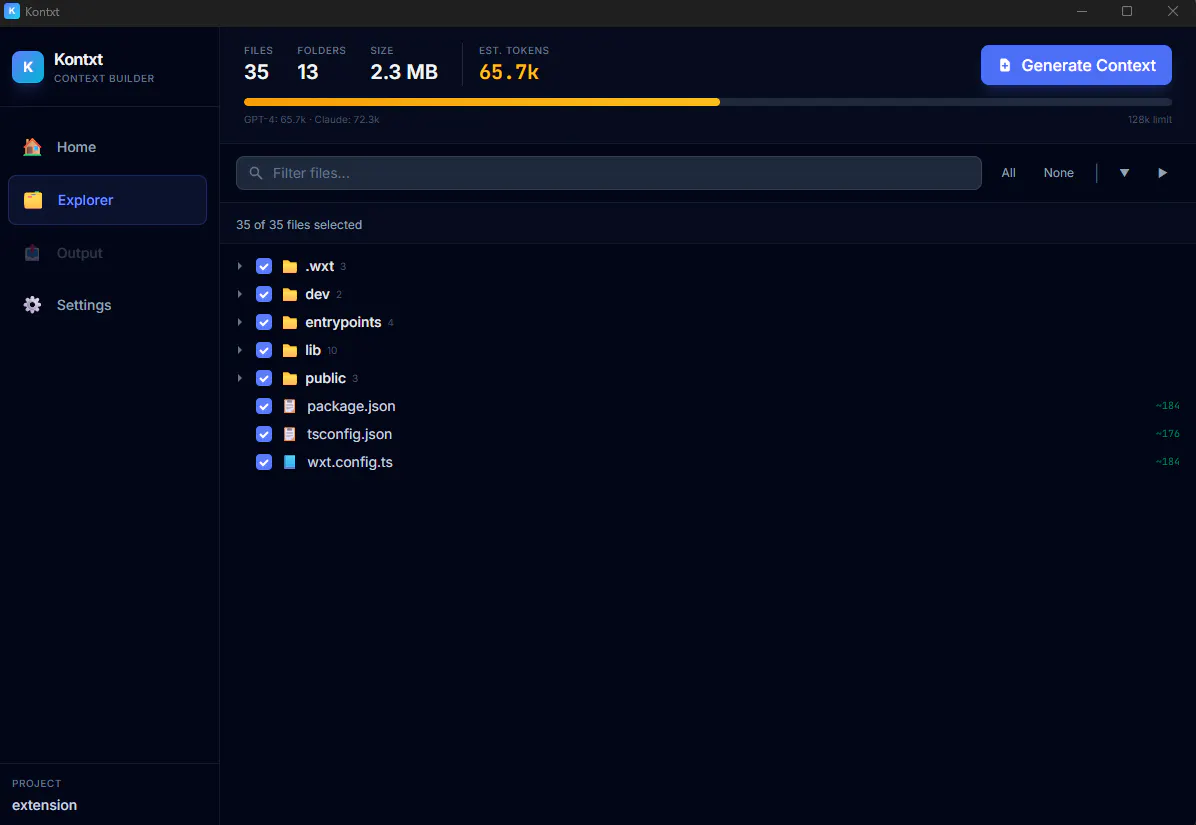Viewport: 1196px width, 825px height.
Task: Select the wxt.config.ts file name
Action: click(x=350, y=462)
